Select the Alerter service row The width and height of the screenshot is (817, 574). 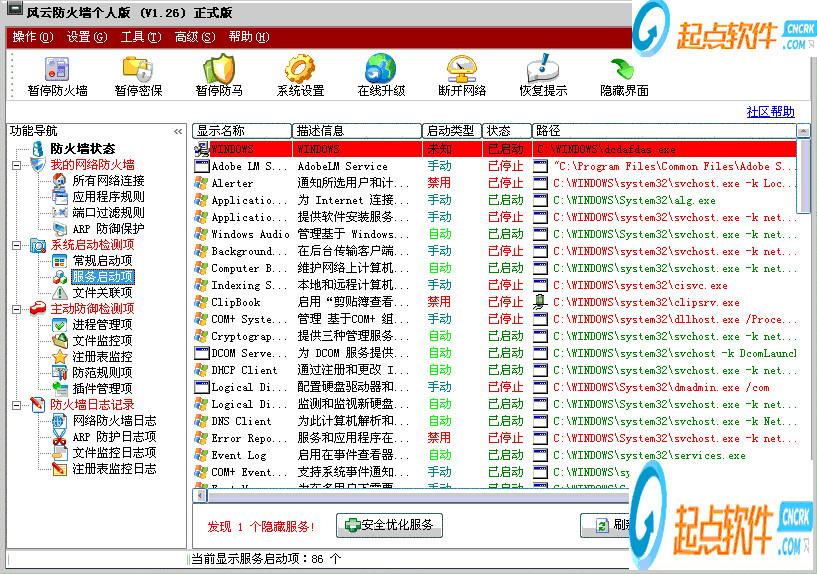(x=494, y=183)
